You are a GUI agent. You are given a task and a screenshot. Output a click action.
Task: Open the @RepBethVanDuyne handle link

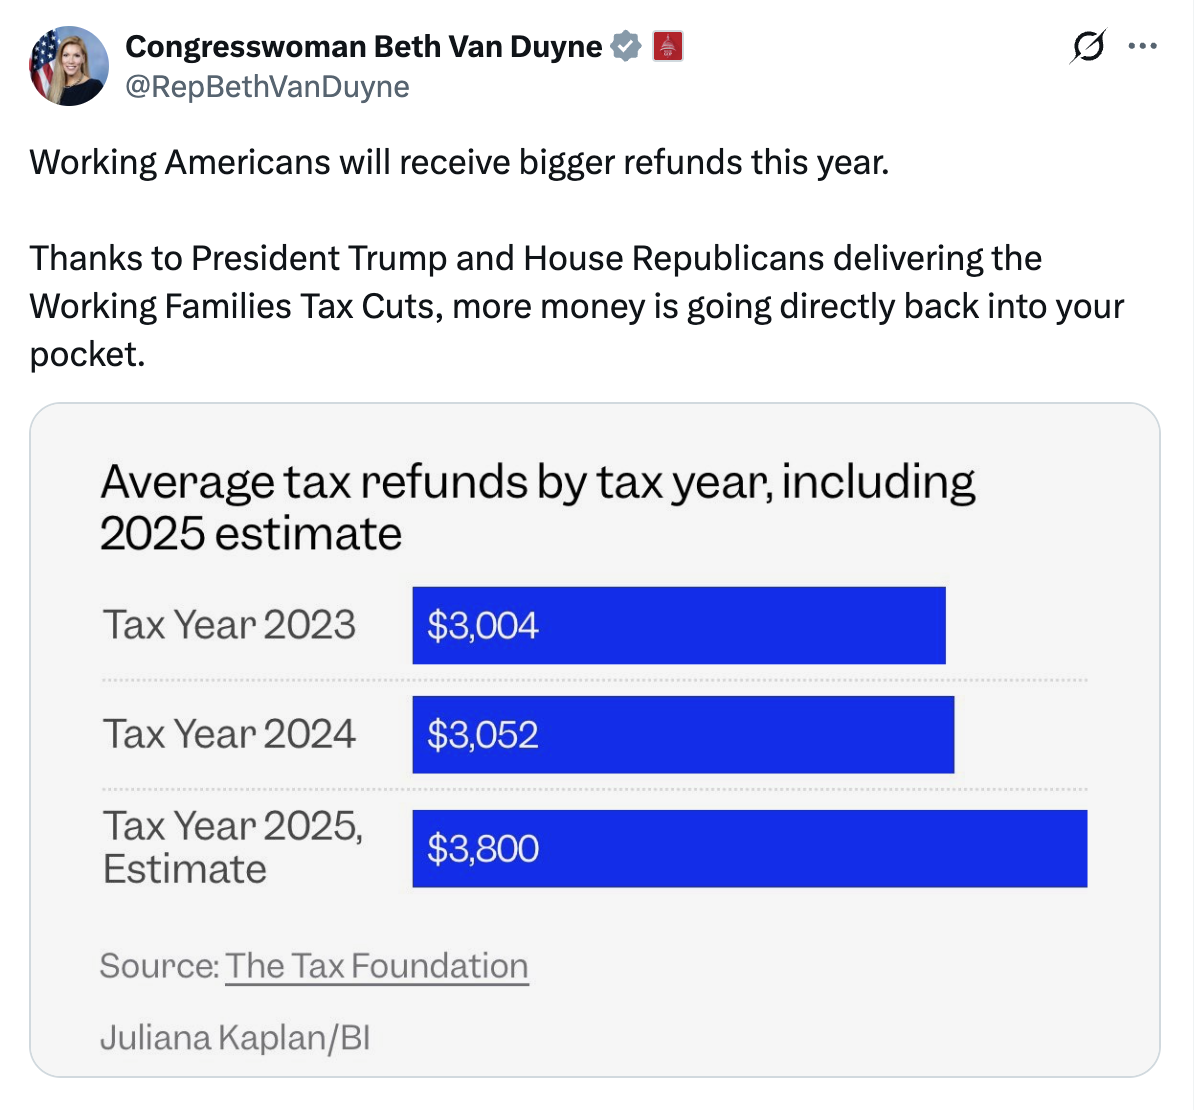[267, 87]
